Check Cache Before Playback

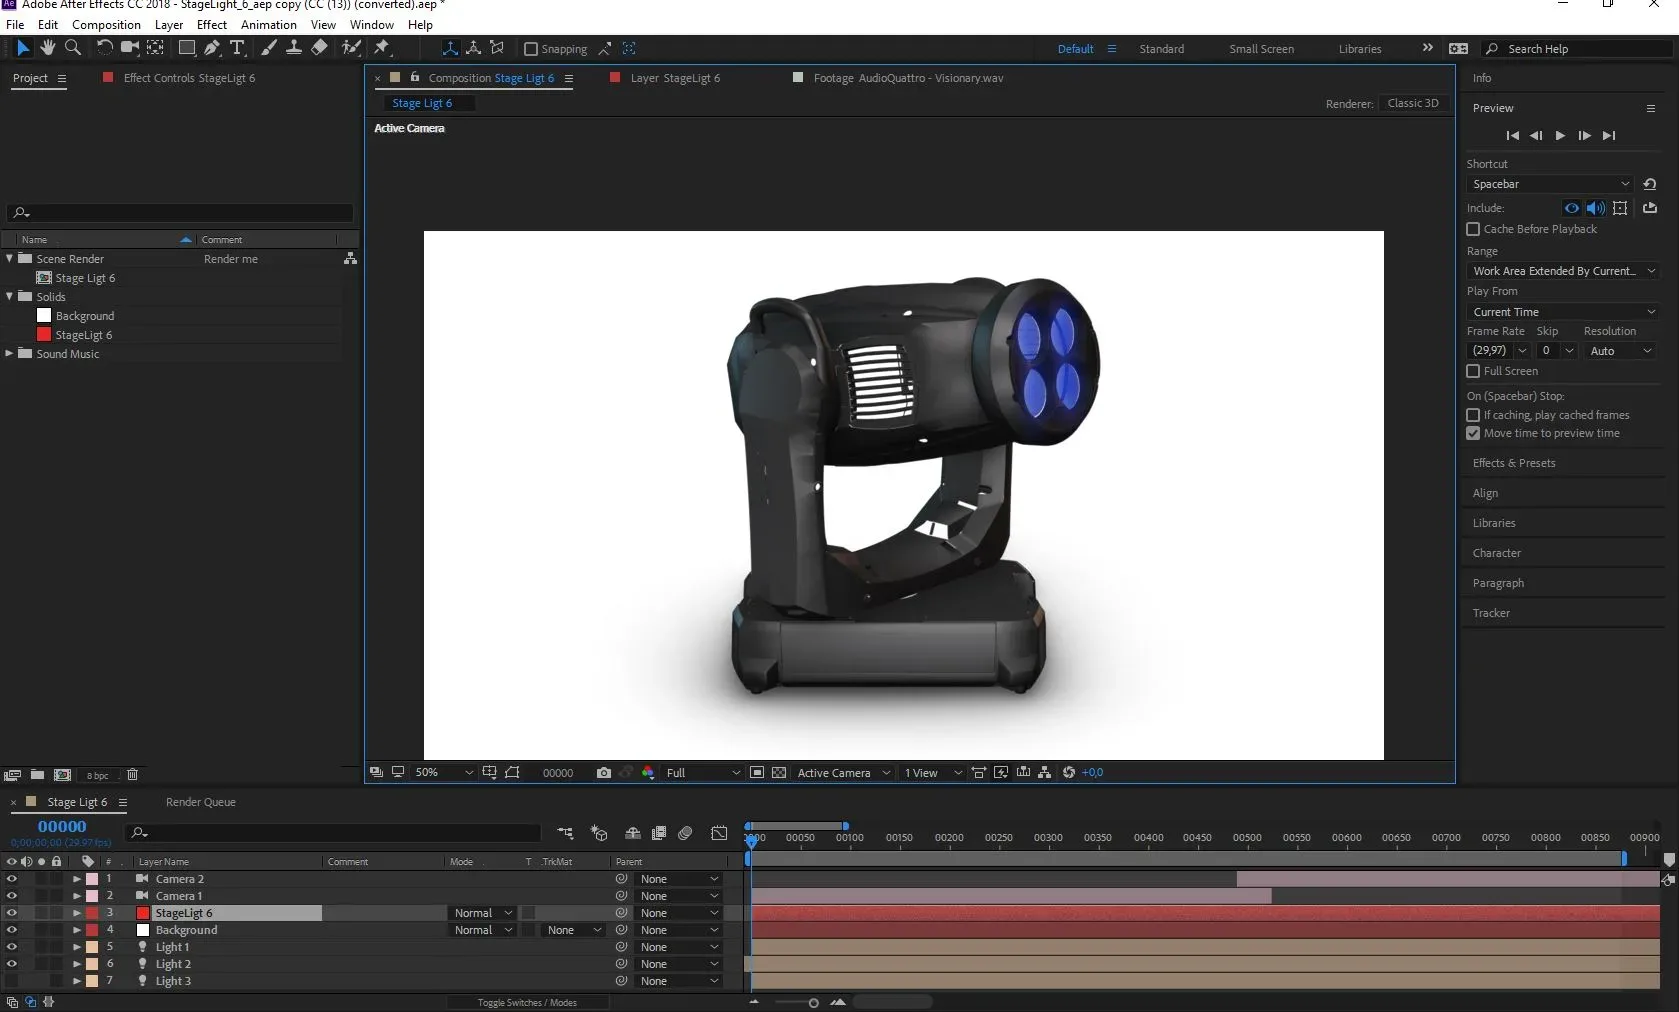pos(1473,229)
